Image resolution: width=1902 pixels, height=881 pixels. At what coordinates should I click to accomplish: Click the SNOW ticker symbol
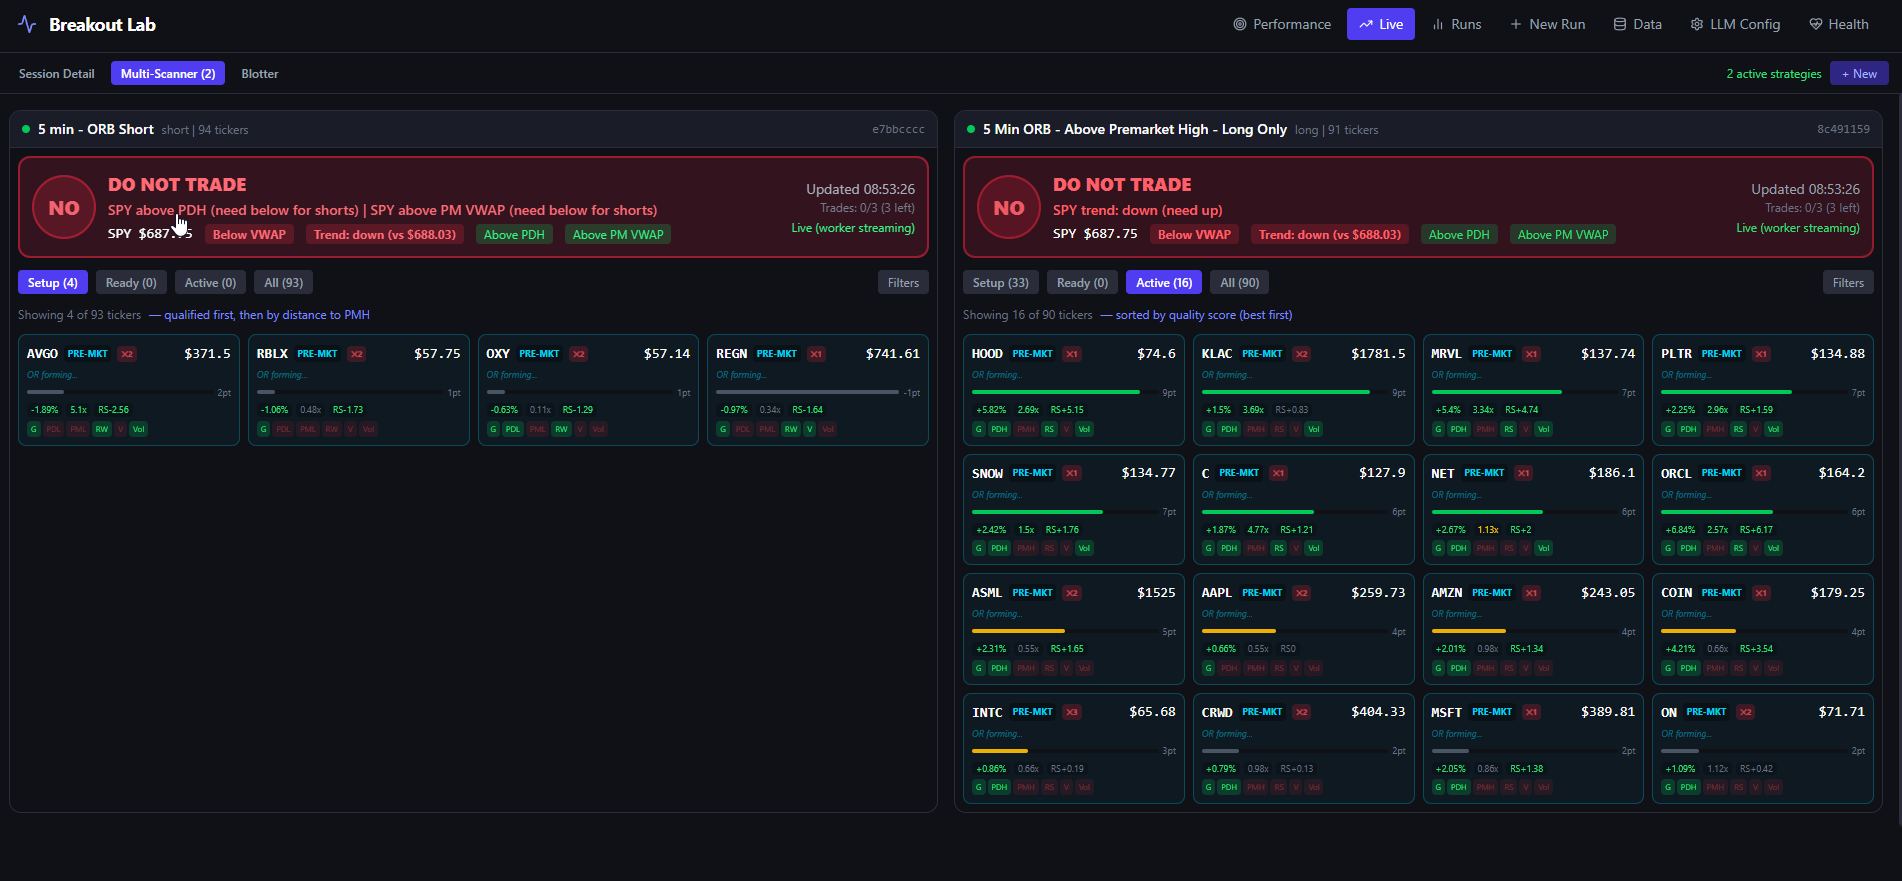tap(987, 474)
